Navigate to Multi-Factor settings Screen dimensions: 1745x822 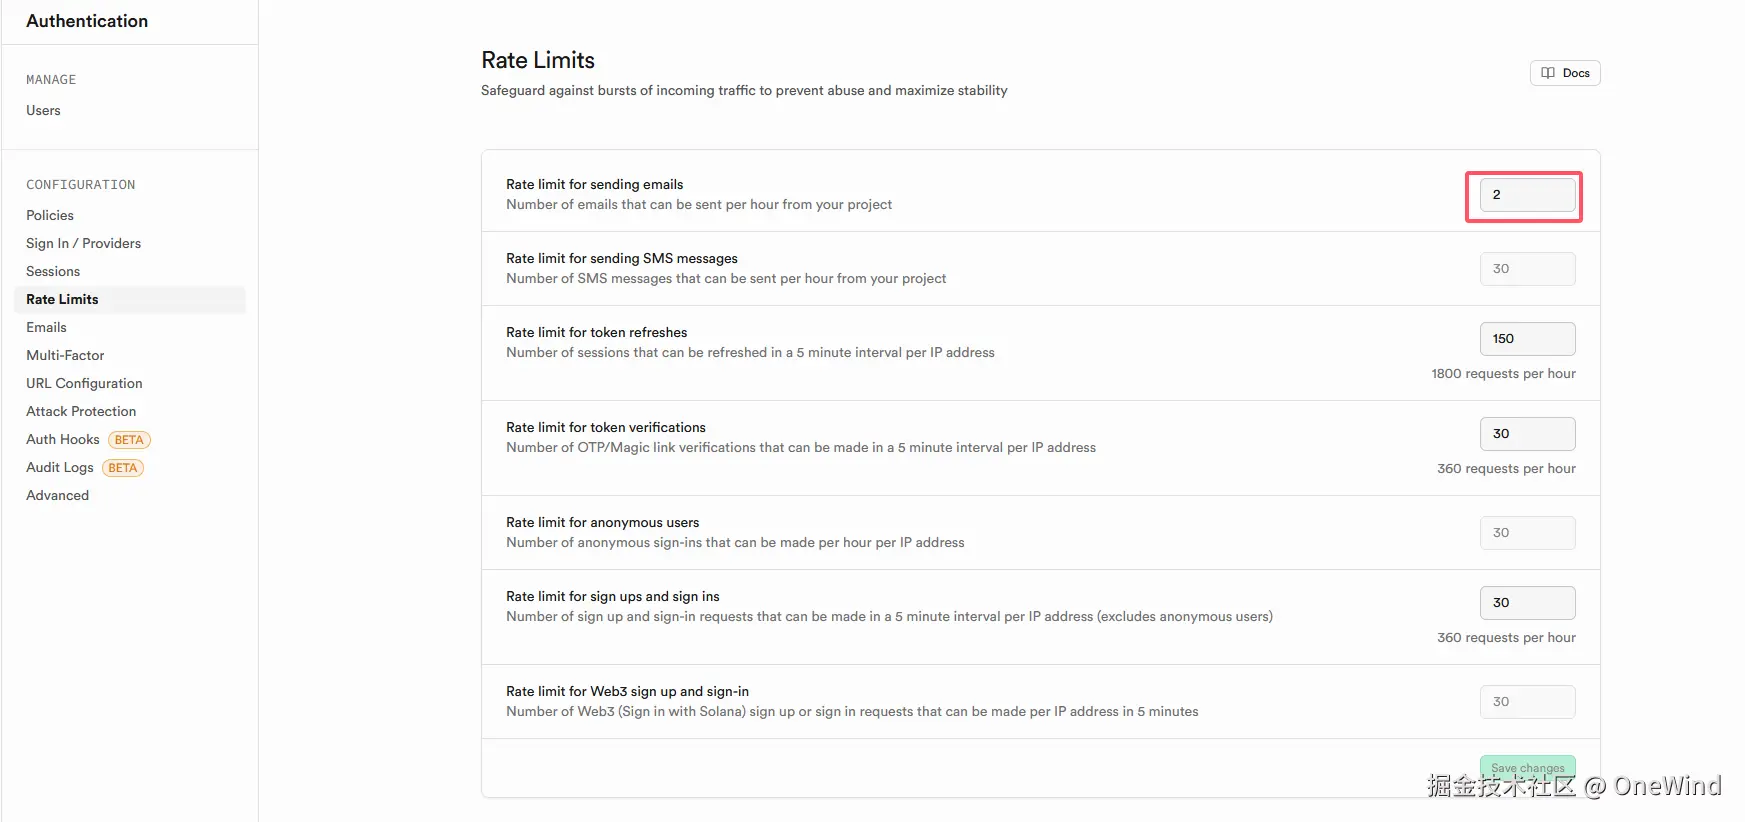pos(65,356)
